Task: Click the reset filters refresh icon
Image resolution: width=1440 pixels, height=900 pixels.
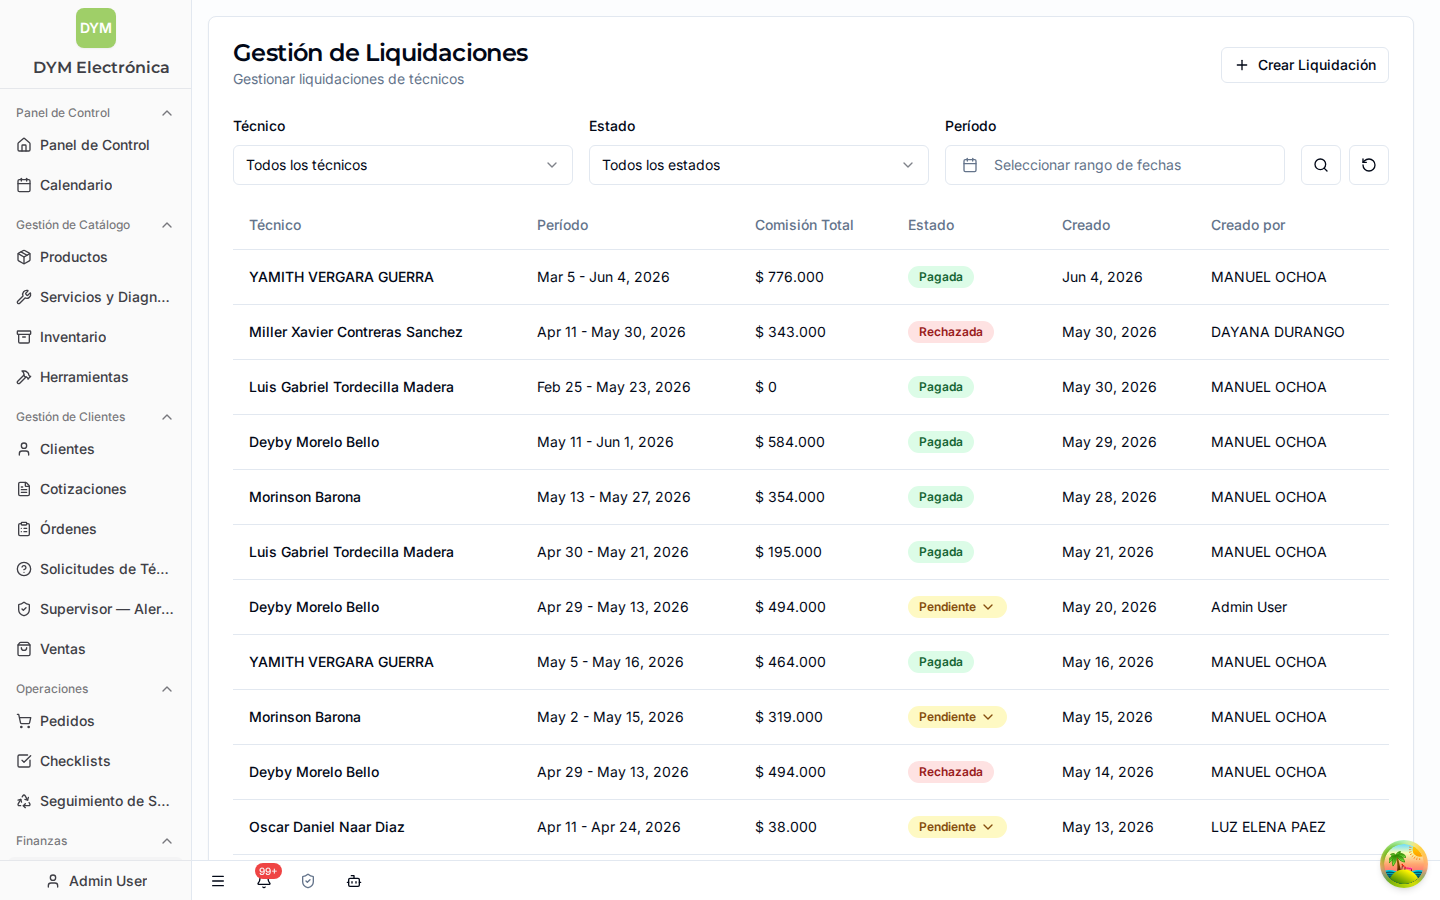Action: click(x=1368, y=165)
